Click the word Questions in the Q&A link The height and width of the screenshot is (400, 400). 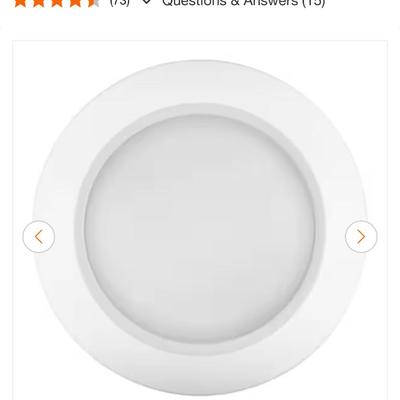point(197,3)
